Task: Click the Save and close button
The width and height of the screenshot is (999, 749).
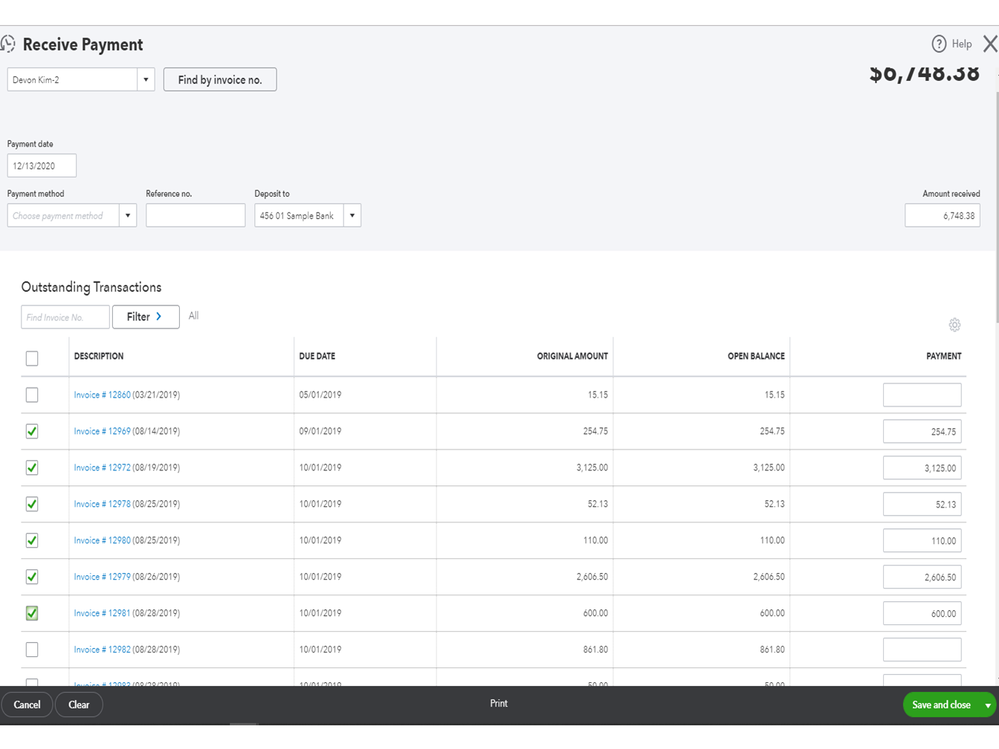Action: (x=941, y=705)
